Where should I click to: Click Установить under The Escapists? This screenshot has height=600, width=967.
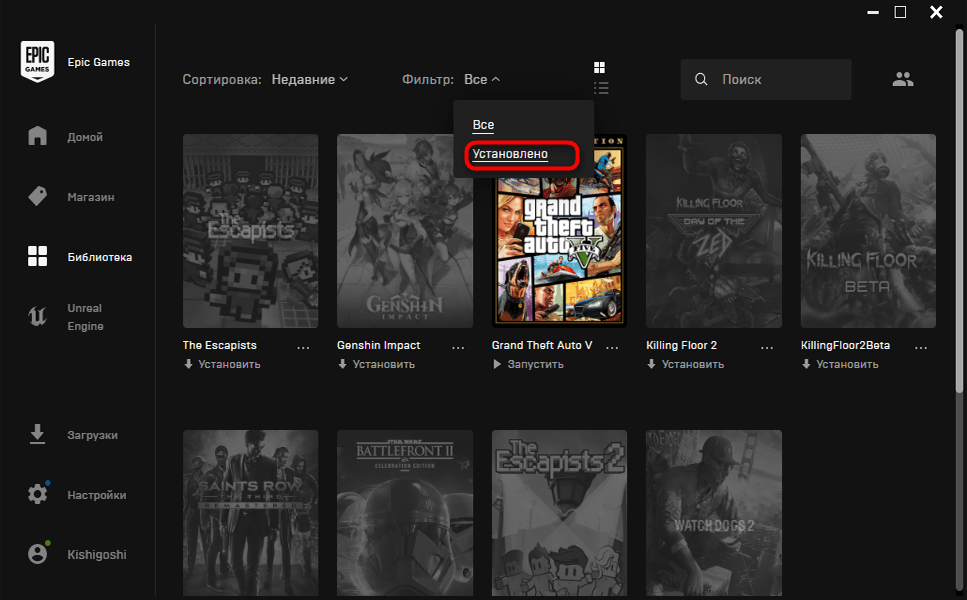[x=229, y=364]
